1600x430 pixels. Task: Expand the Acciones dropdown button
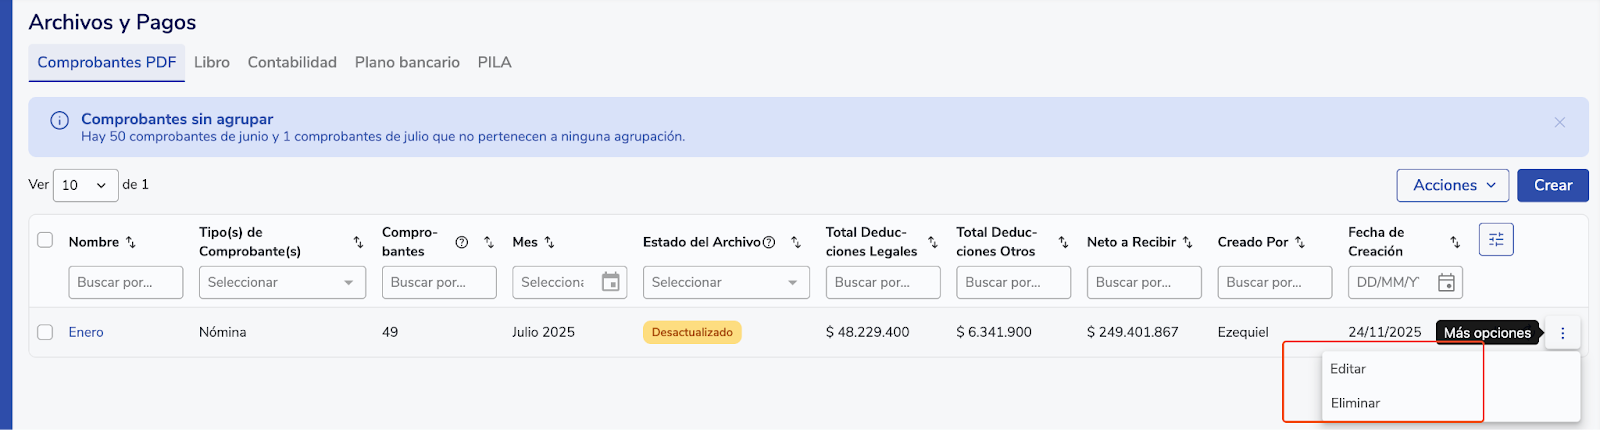pos(1452,185)
